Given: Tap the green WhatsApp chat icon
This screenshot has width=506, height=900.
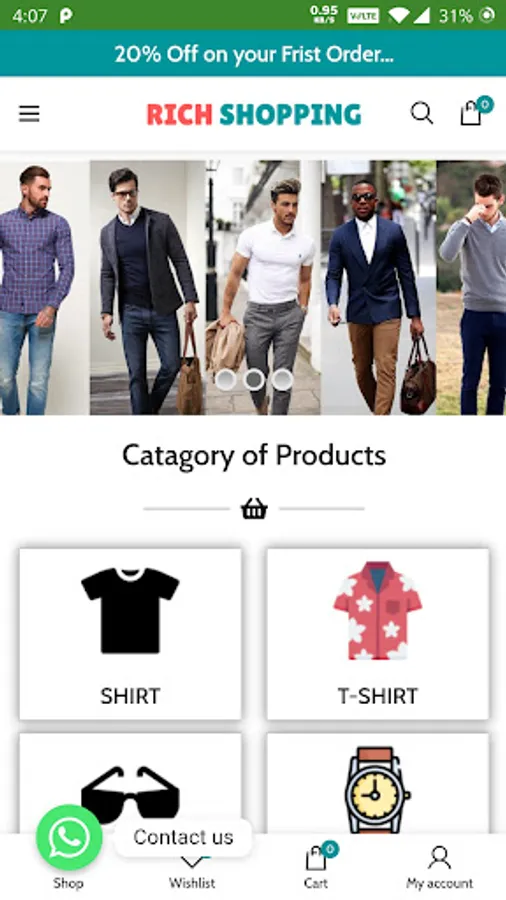Looking at the screenshot, I should (69, 838).
